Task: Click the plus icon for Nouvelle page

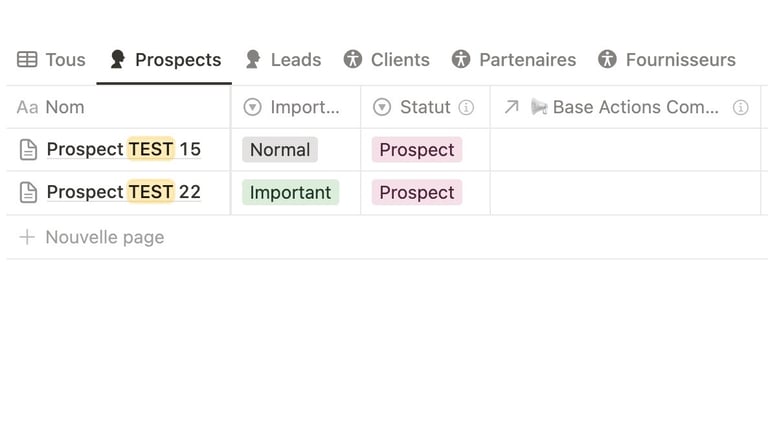Action: 27,237
